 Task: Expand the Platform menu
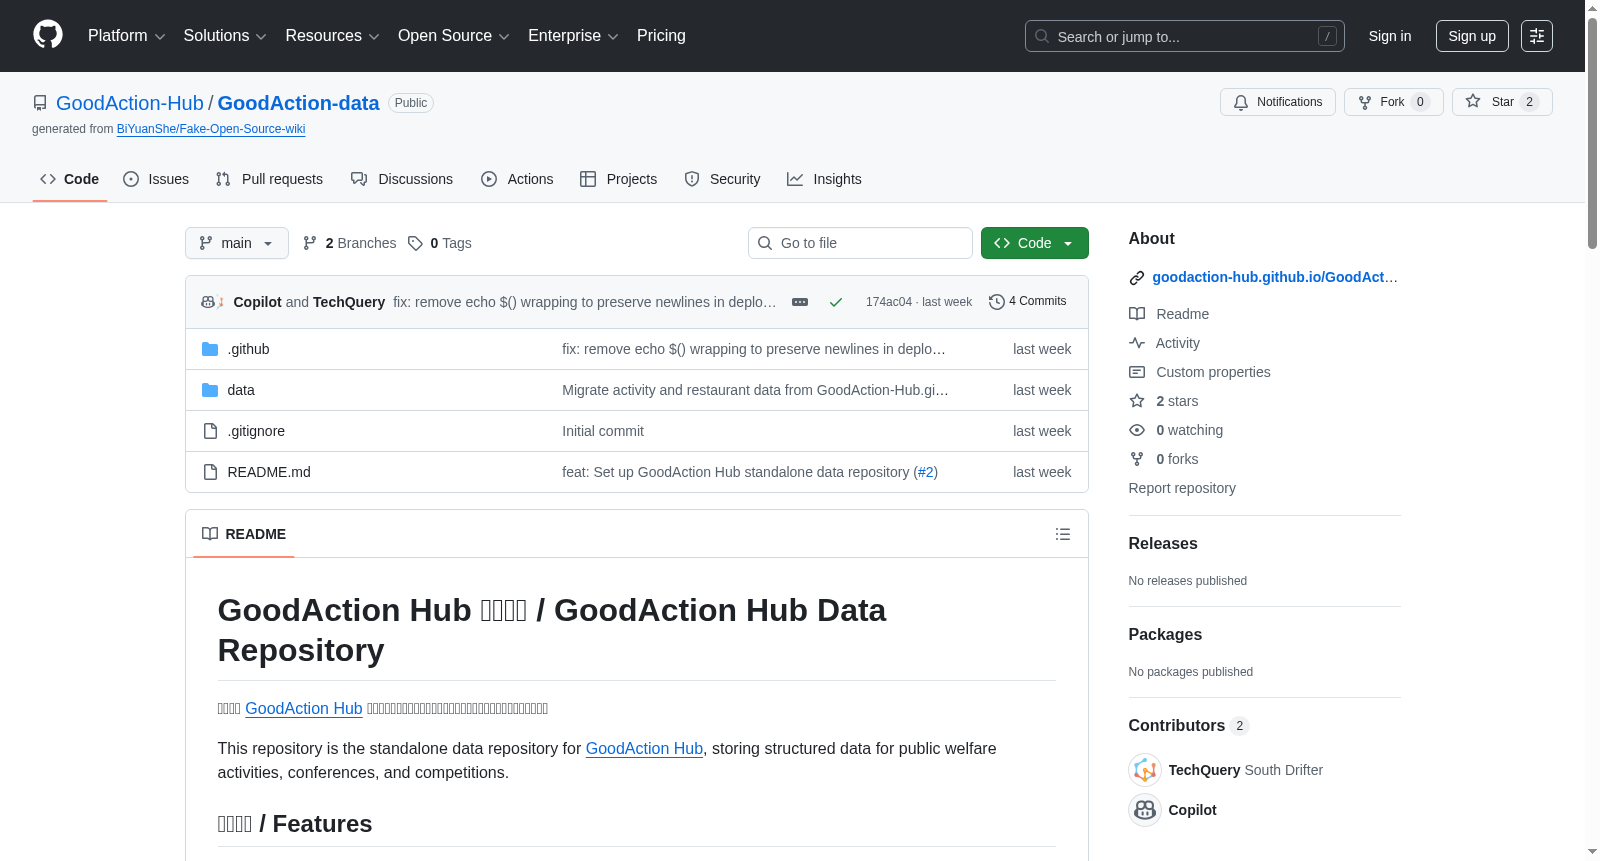coord(126,36)
